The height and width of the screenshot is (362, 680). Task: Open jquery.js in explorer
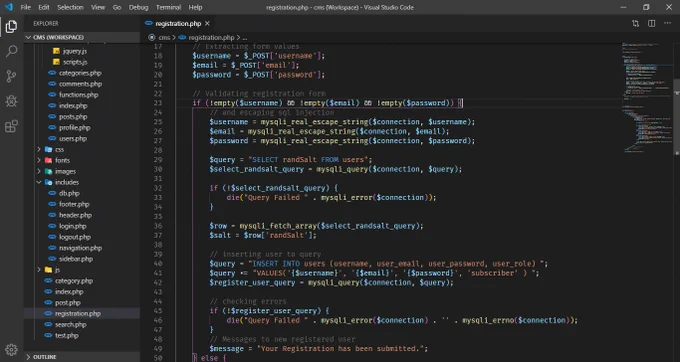coord(75,51)
